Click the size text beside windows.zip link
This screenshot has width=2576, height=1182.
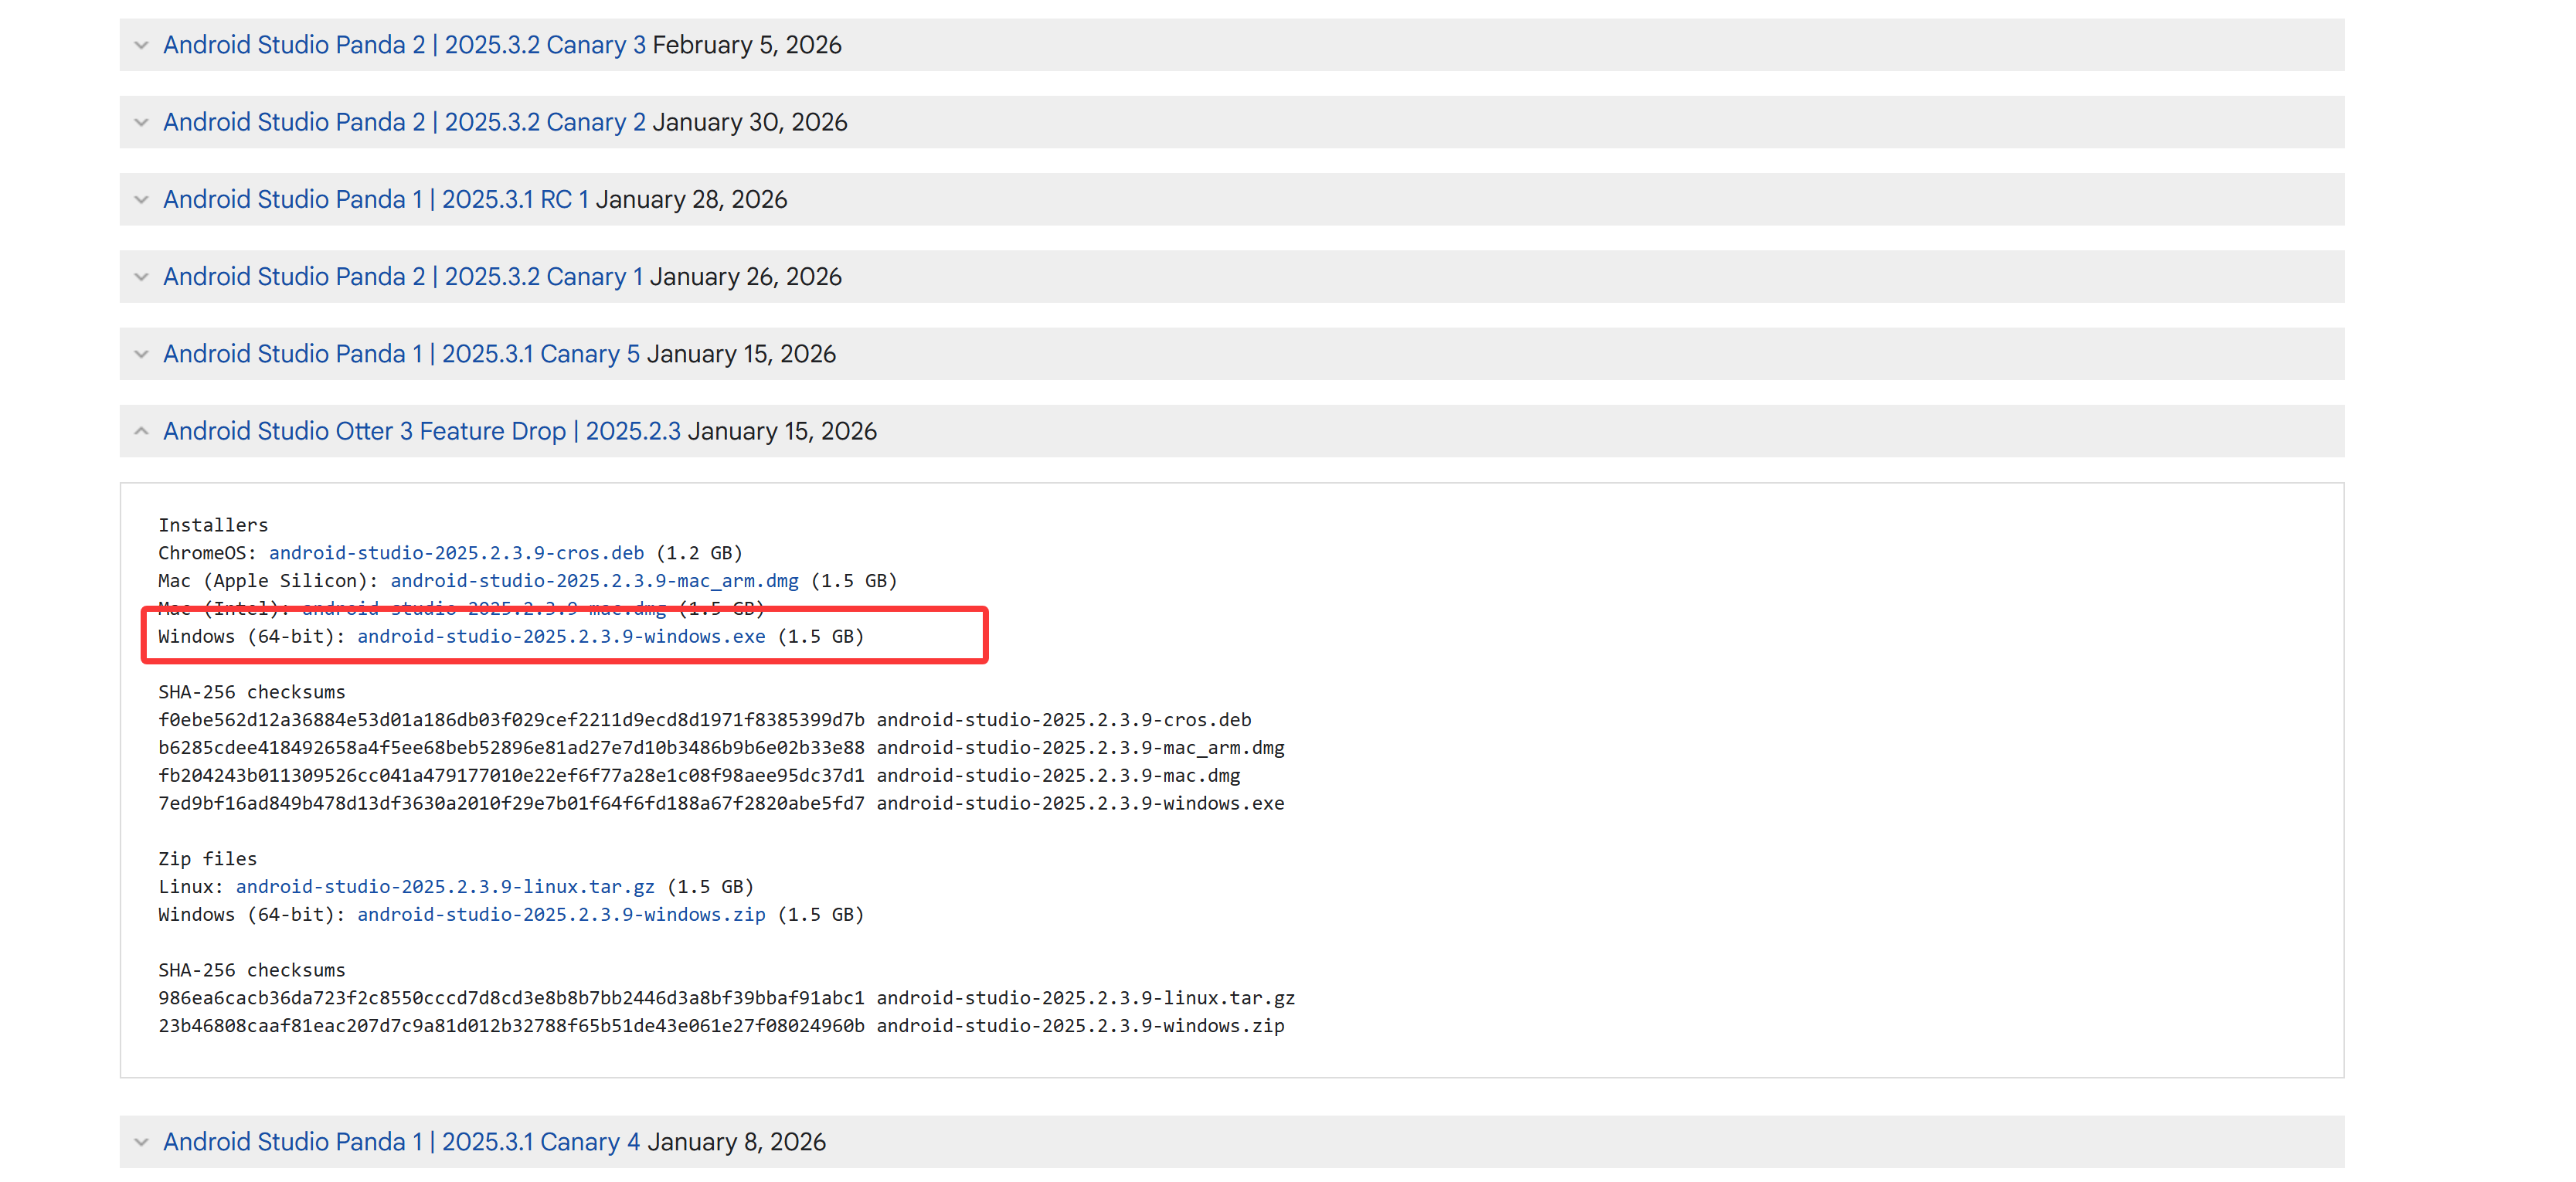(x=821, y=915)
